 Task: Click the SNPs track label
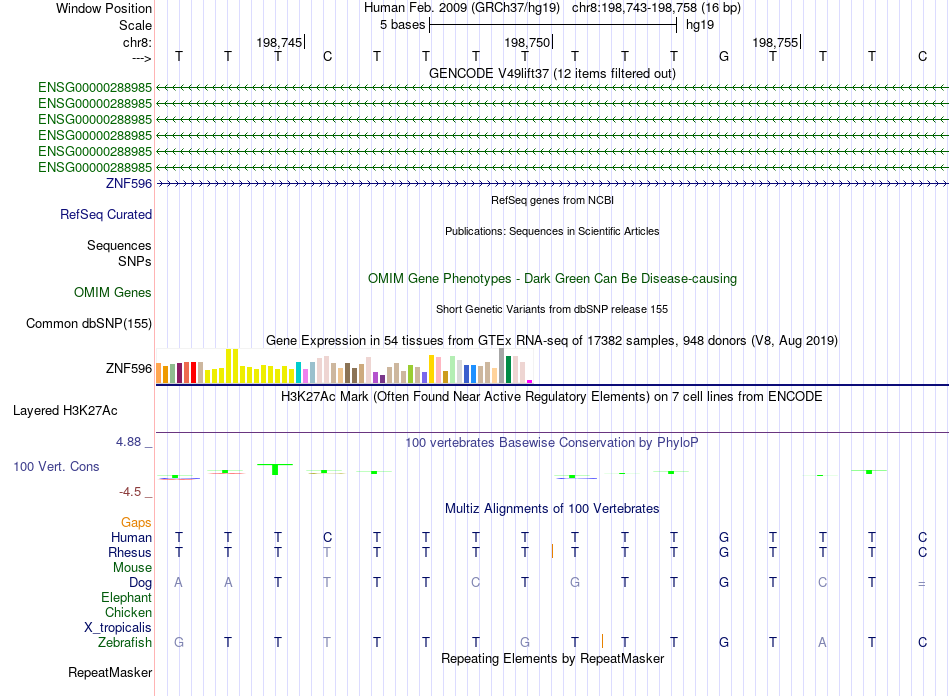pos(135,261)
